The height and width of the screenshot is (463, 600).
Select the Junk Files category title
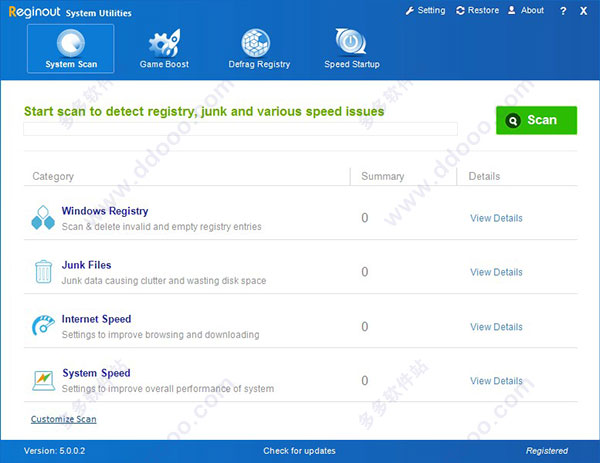[x=86, y=265]
